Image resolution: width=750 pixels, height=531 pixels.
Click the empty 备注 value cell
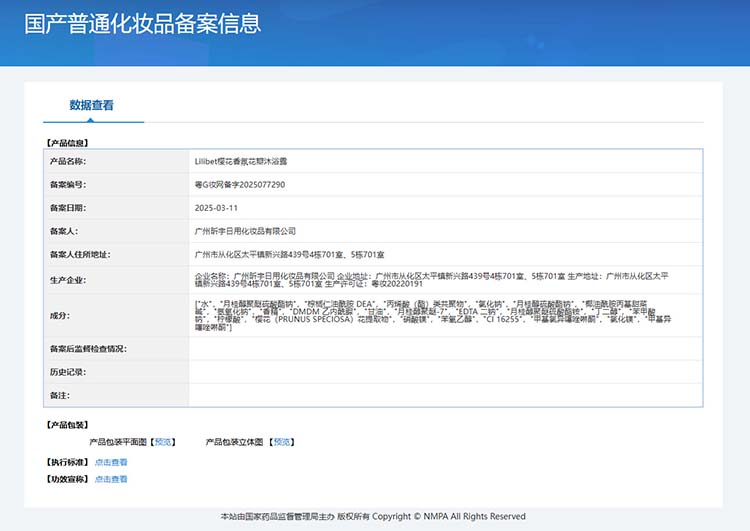(445, 395)
